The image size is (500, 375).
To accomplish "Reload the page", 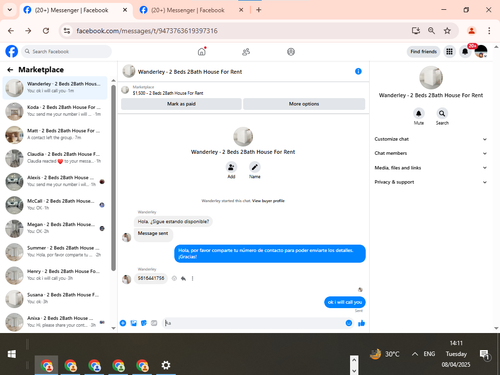I will tap(46, 31).
